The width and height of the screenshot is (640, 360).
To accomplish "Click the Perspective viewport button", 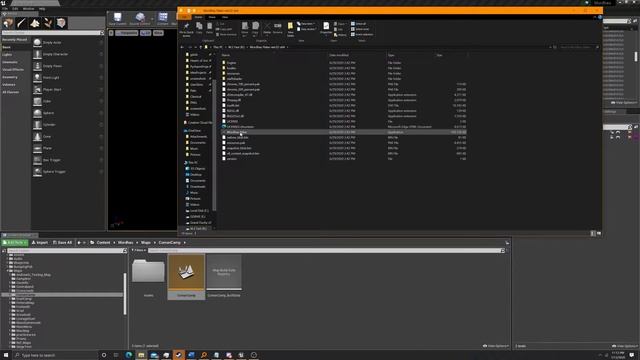I will coord(127,33).
